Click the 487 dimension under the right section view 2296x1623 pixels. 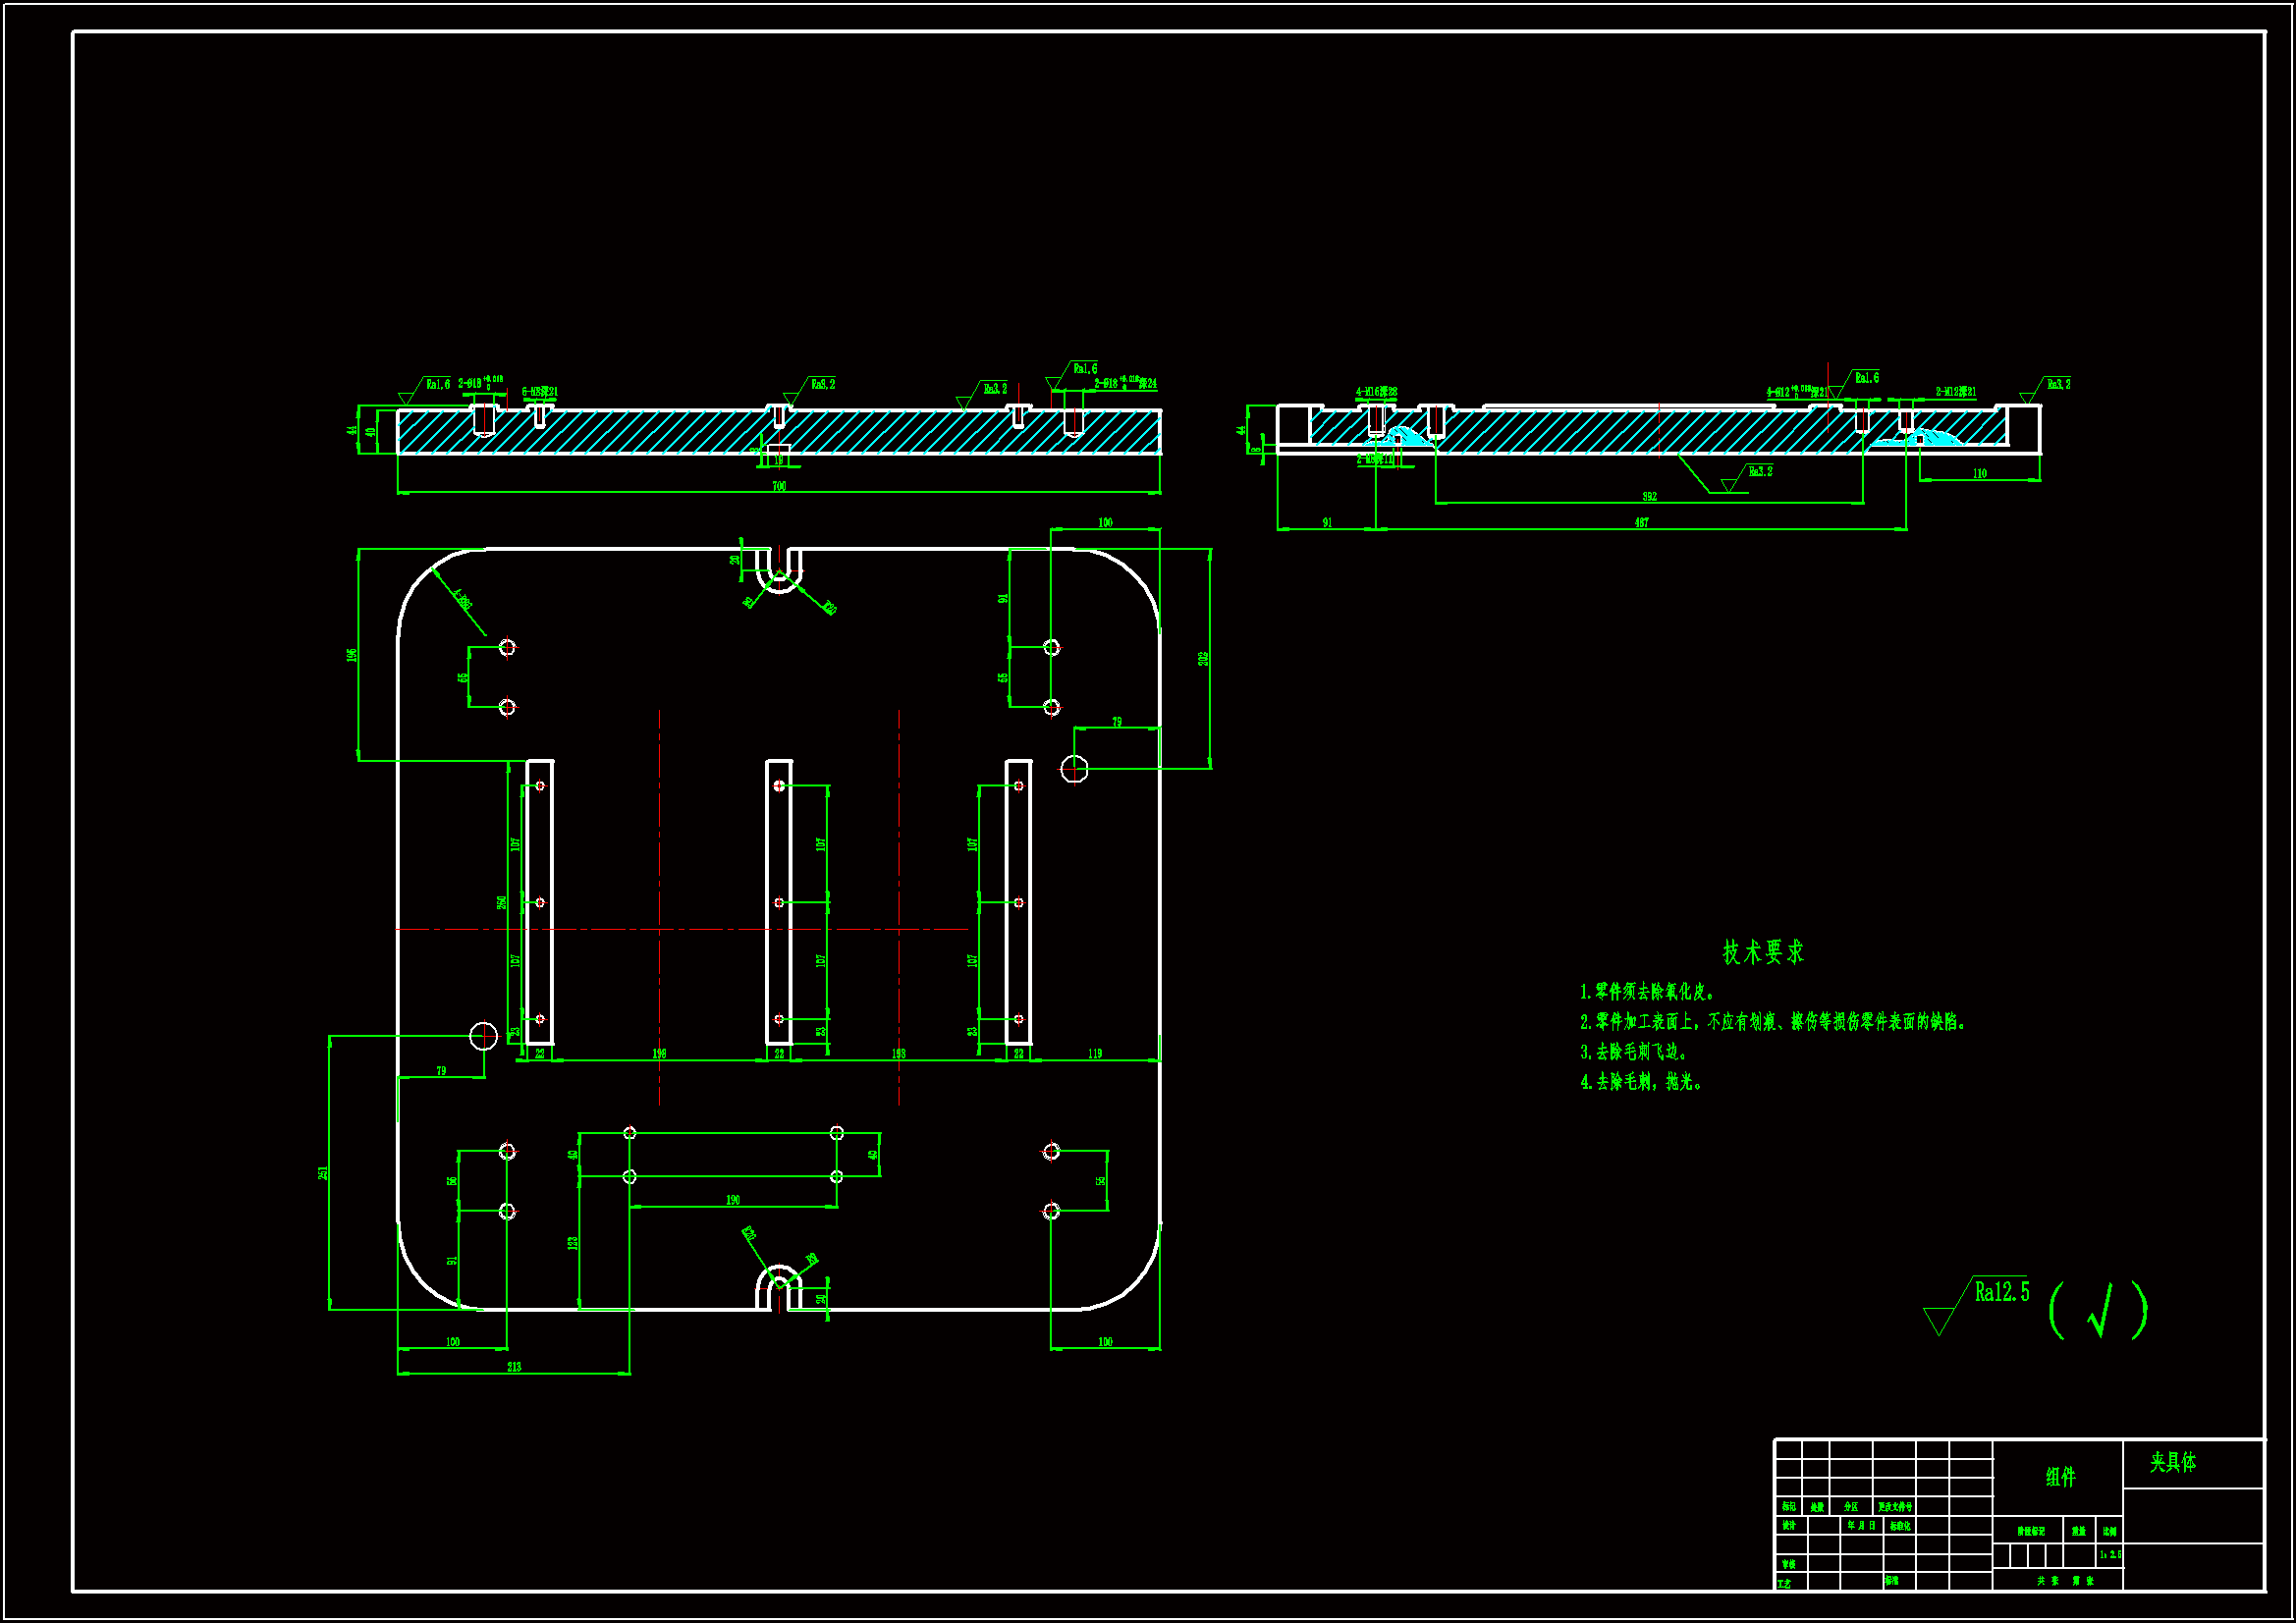(1641, 523)
